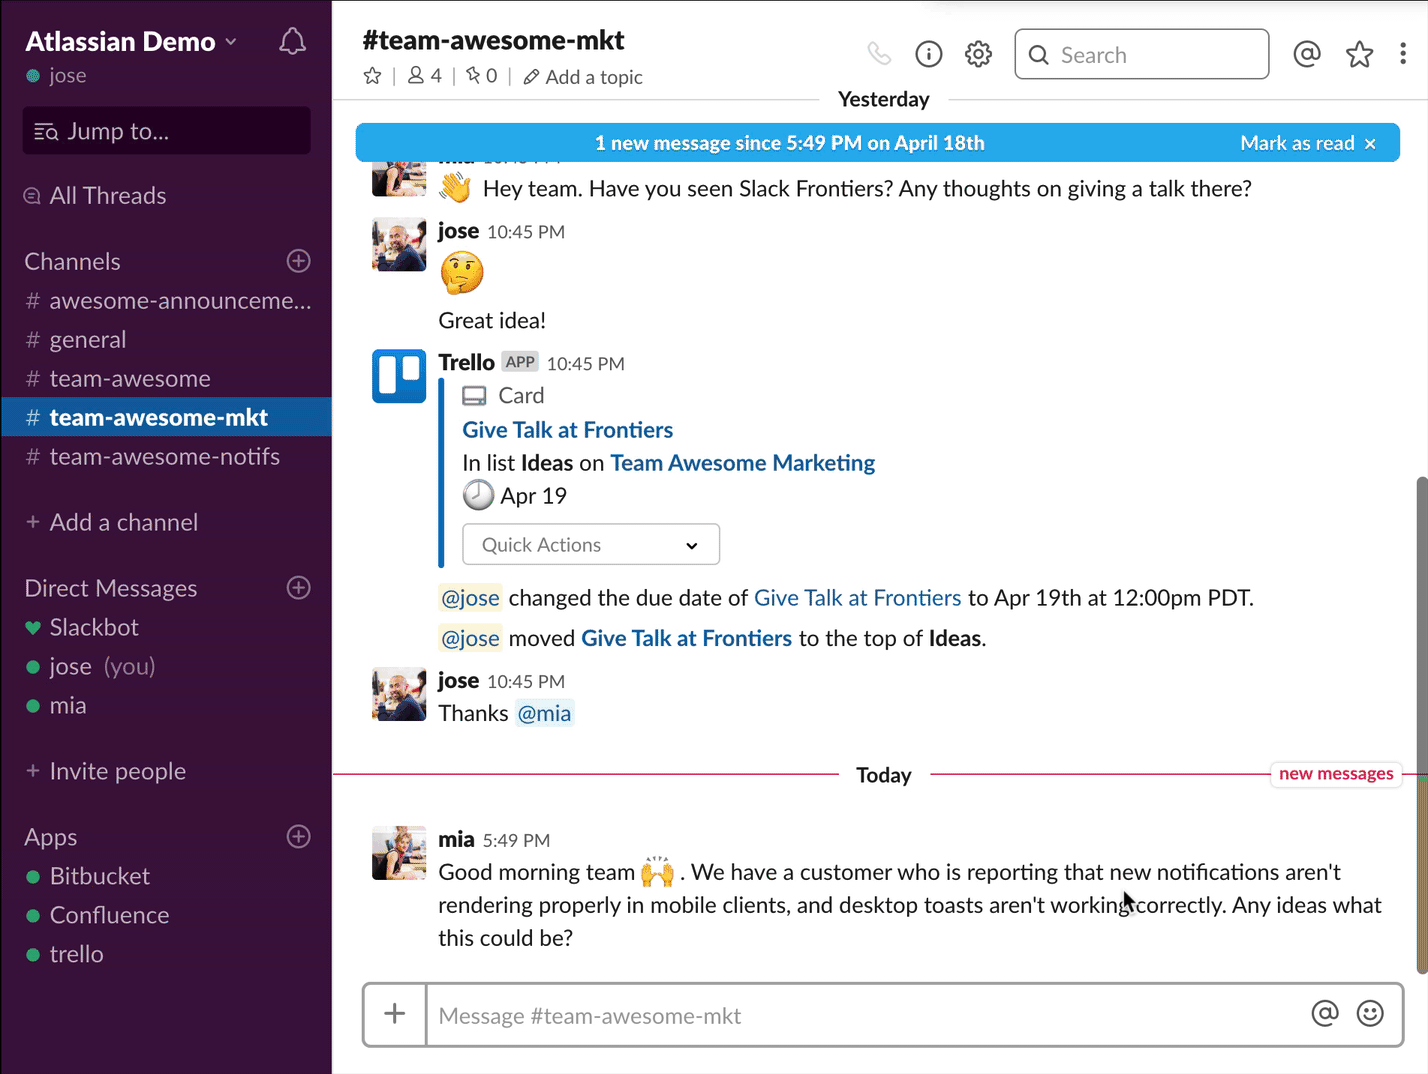The width and height of the screenshot is (1428, 1074).
Task: View channel members count 4
Action: pos(425,76)
